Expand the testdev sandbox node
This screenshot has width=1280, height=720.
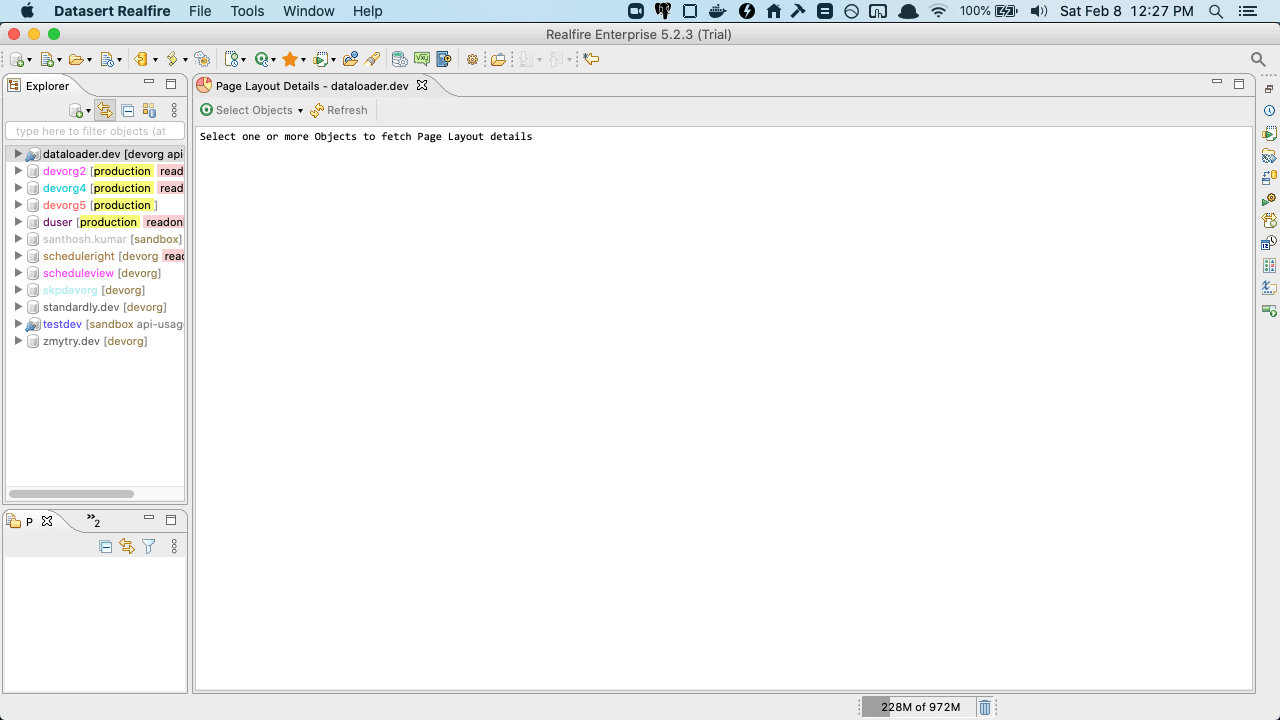pyautogui.click(x=18, y=324)
